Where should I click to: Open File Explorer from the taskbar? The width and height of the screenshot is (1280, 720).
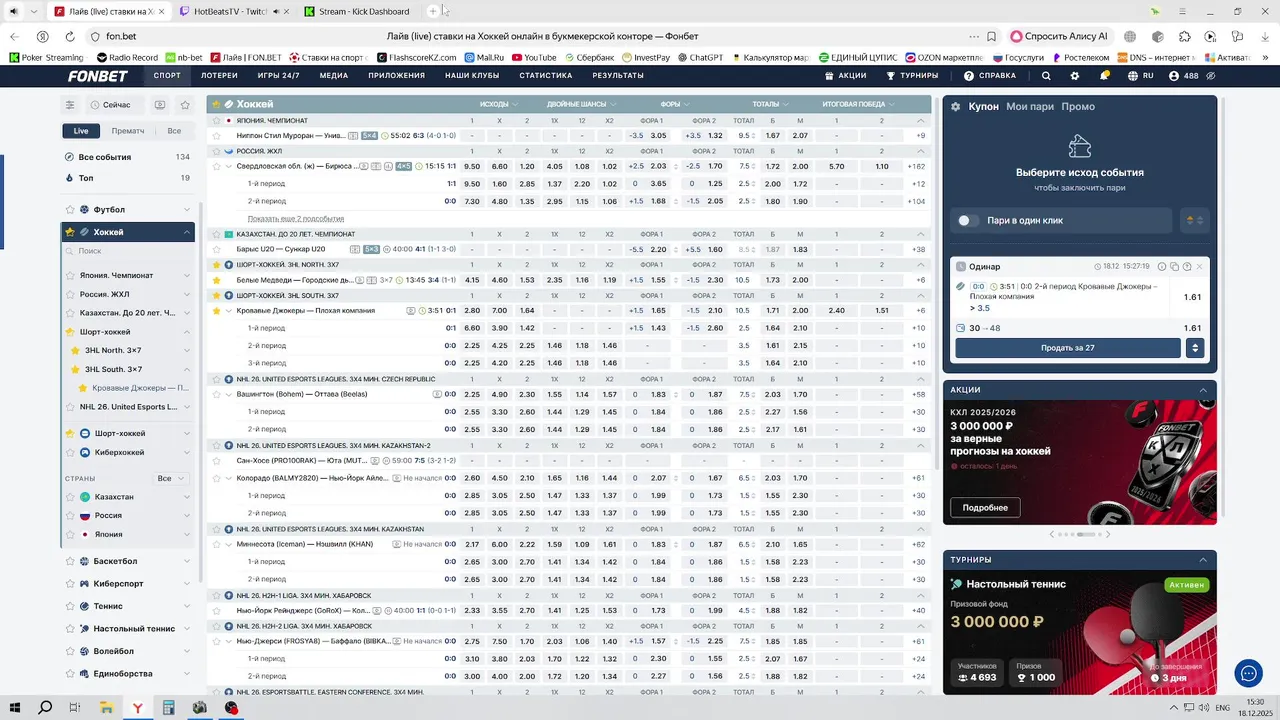[x=106, y=708]
